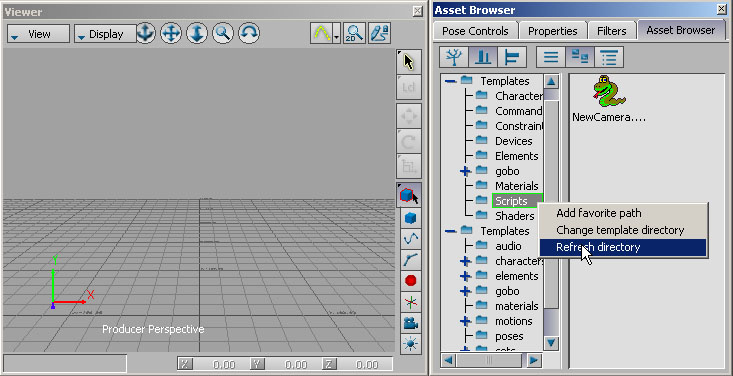Click the tree scroll down arrow
The height and width of the screenshot is (376, 733).
552,343
